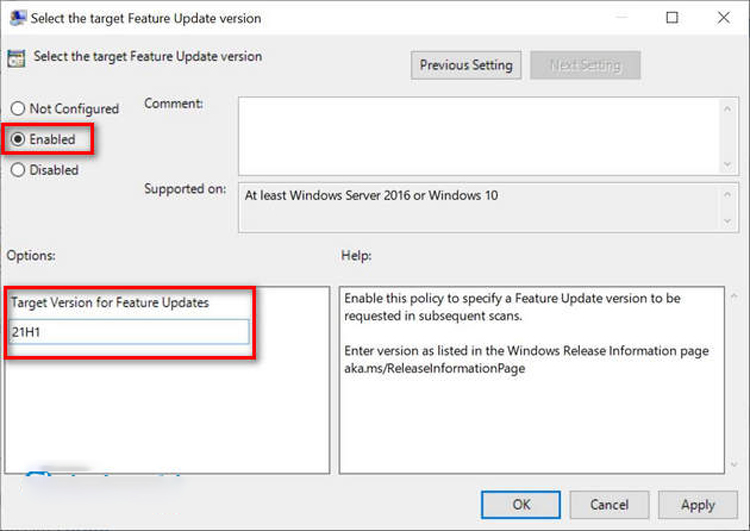This screenshot has height=531, width=750.
Task: Open the Previous Setting
Action: pos(466,65)
